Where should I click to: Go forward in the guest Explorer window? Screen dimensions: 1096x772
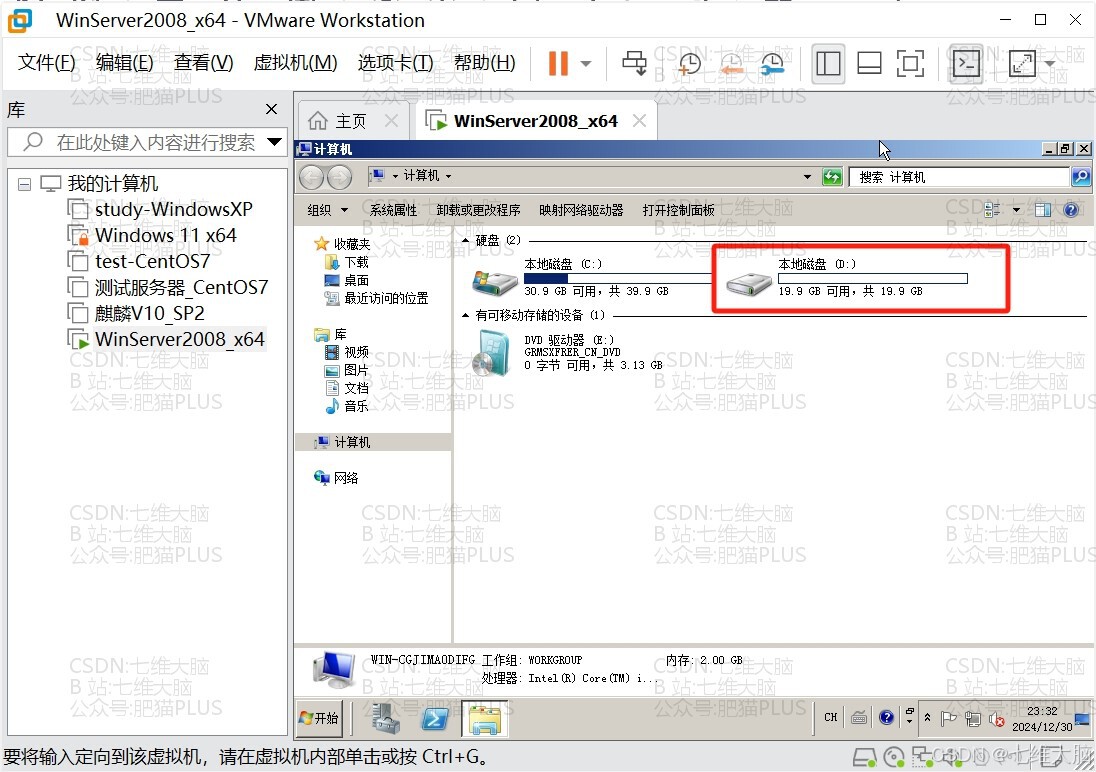(x=340, y=177)
